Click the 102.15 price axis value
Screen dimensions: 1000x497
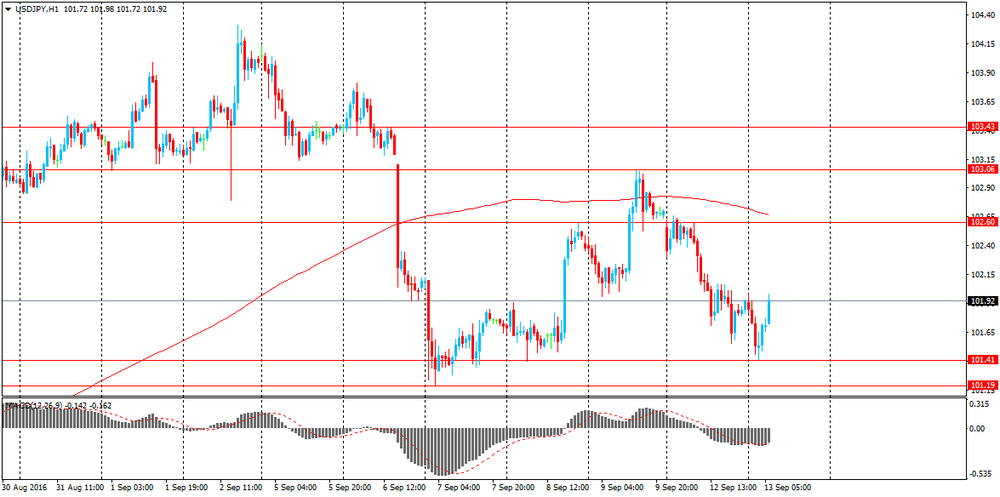click(983, 275)
